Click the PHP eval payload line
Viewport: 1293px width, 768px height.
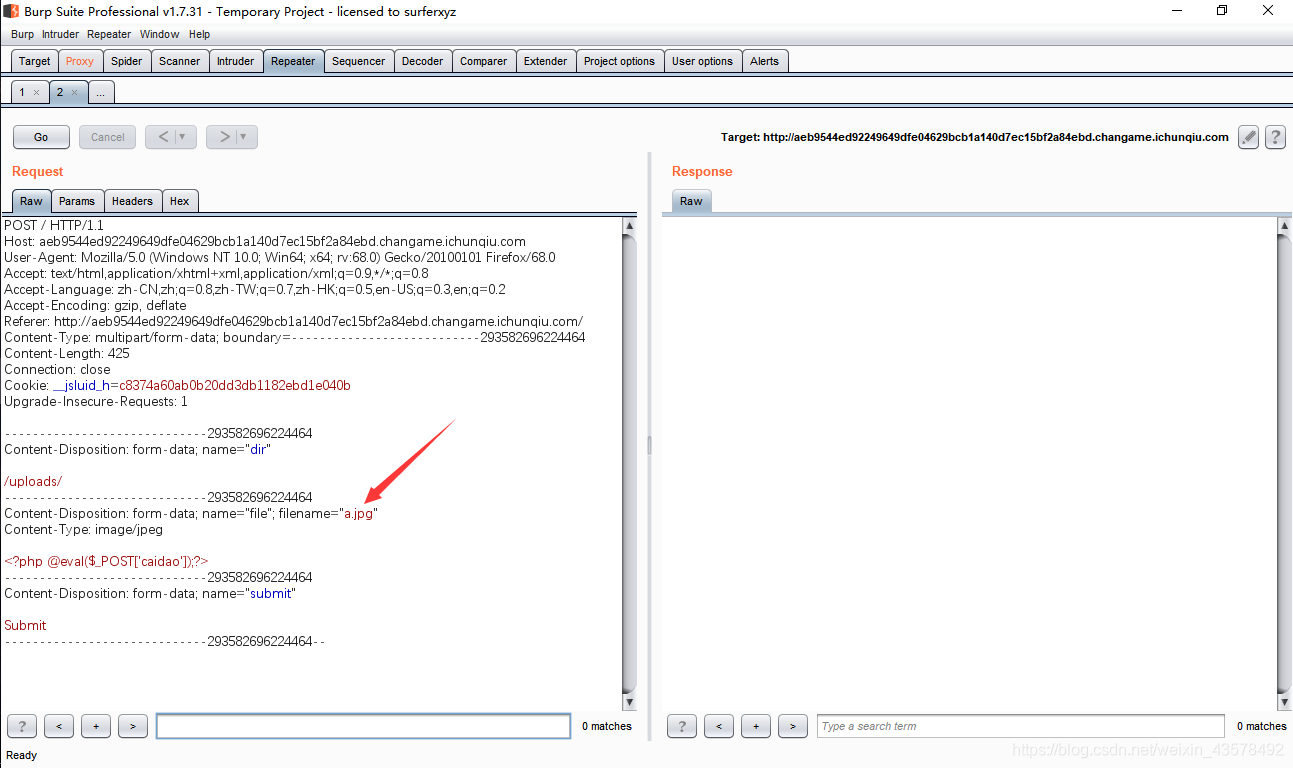point(106,561)
